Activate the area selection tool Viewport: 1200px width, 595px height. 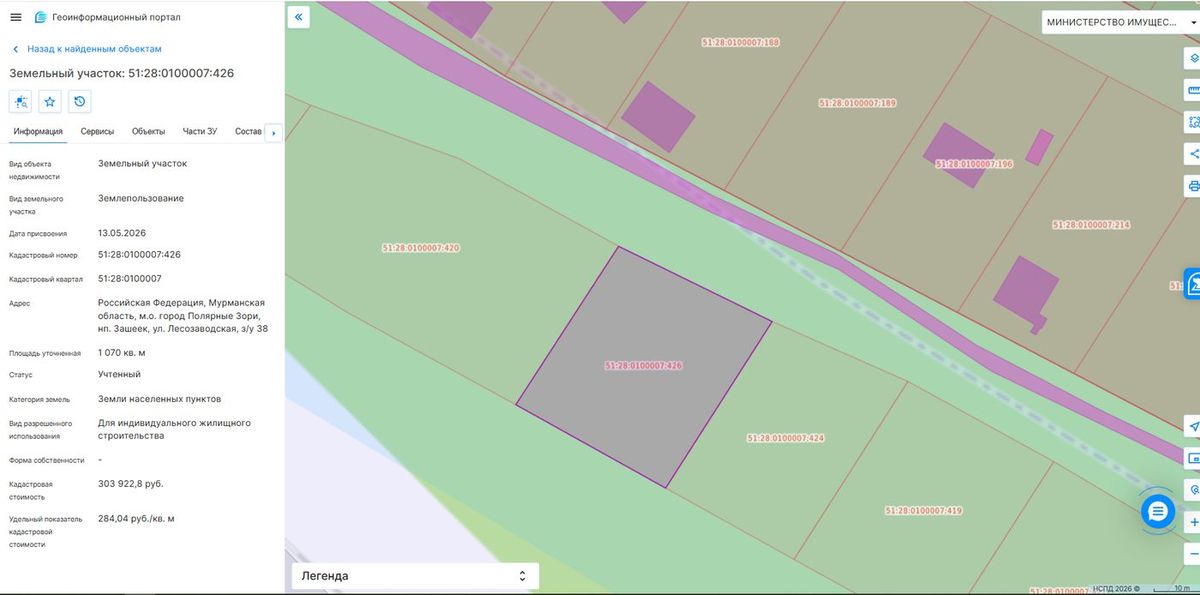pos(1193,122)
